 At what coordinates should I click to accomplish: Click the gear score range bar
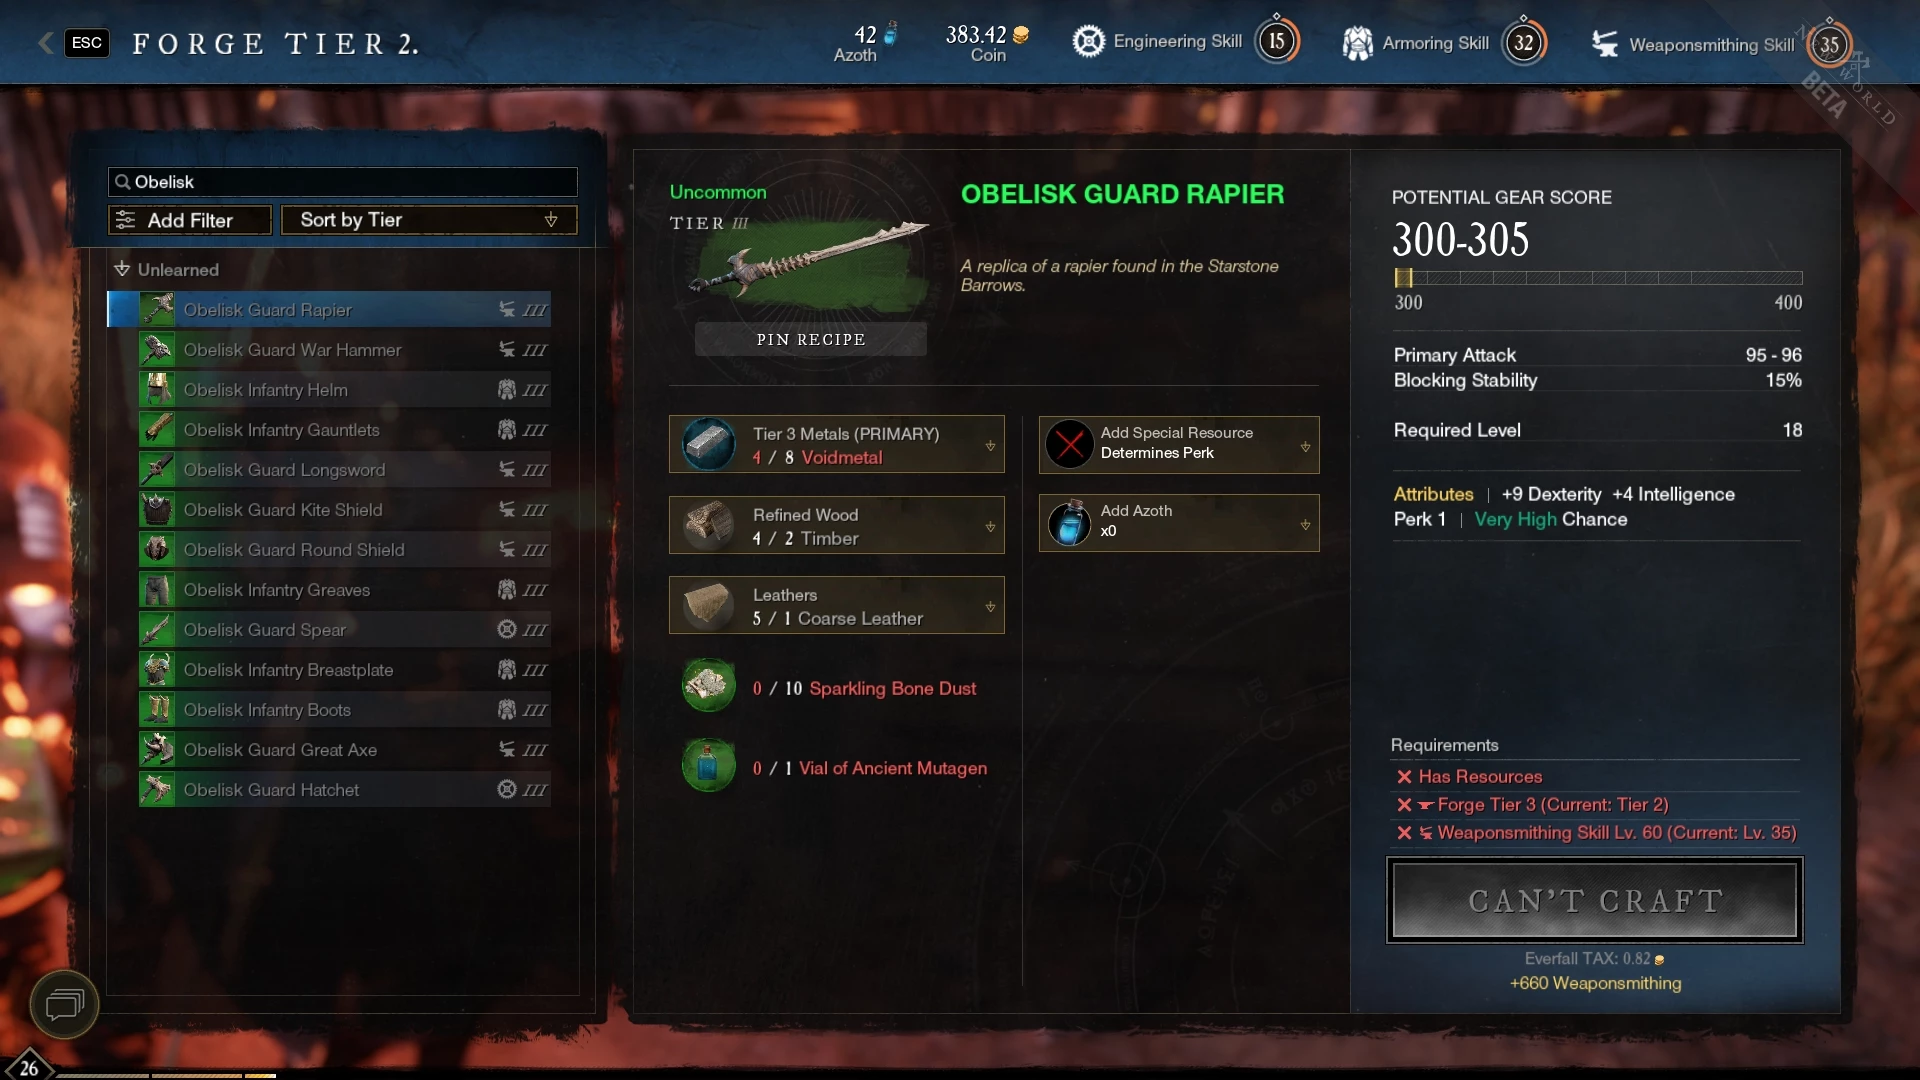(1598, 278)
